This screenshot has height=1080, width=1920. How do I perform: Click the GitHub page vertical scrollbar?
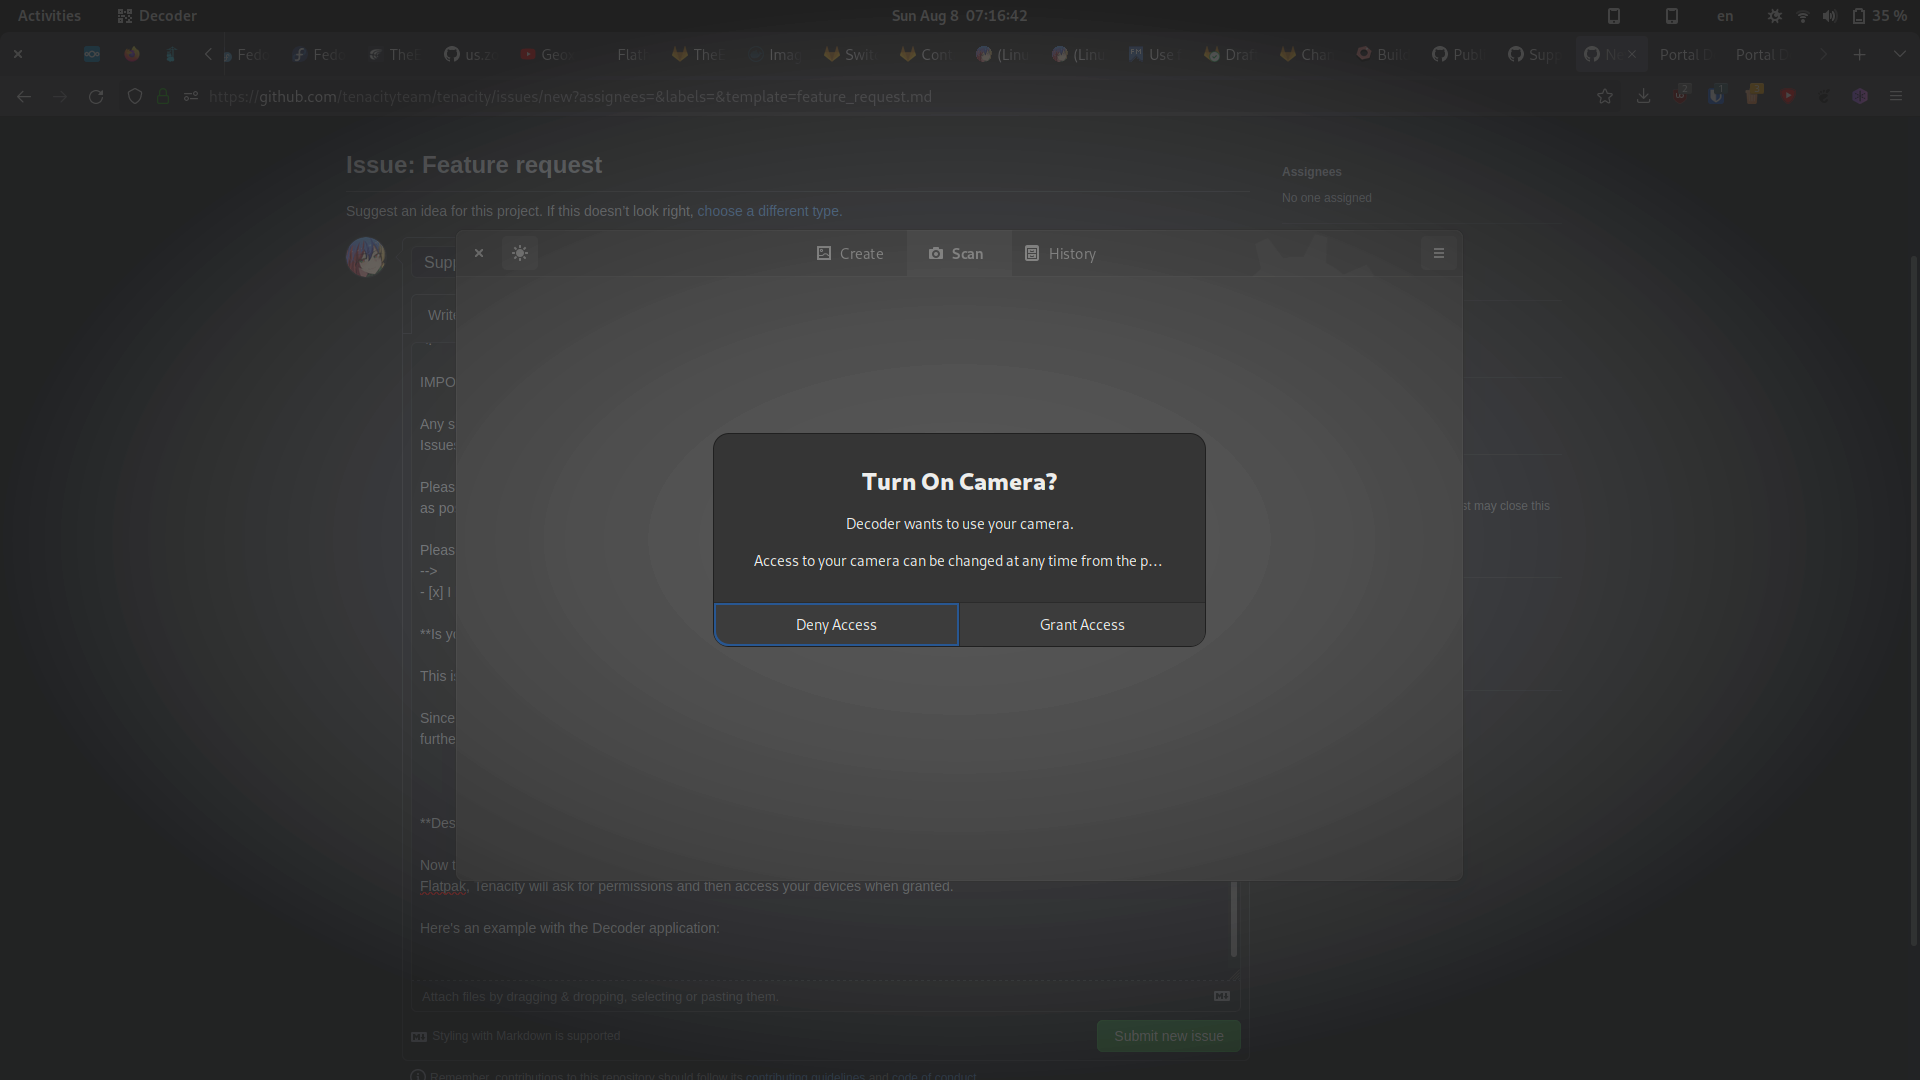tap(1914, 600)
